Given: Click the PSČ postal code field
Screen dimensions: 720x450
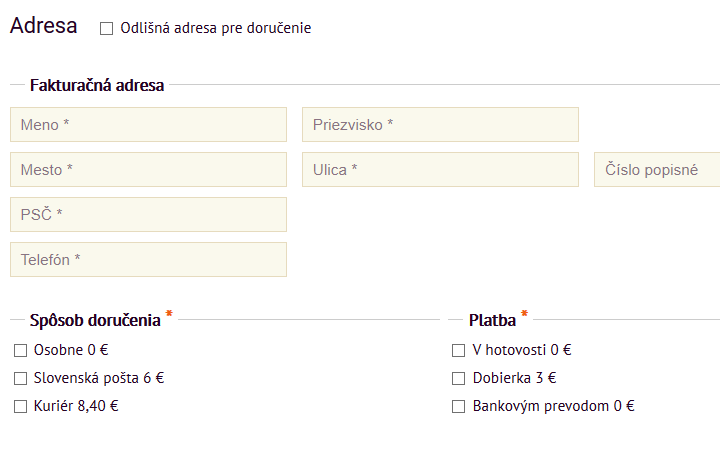Looking at the screenshot, I should point(148,215).
